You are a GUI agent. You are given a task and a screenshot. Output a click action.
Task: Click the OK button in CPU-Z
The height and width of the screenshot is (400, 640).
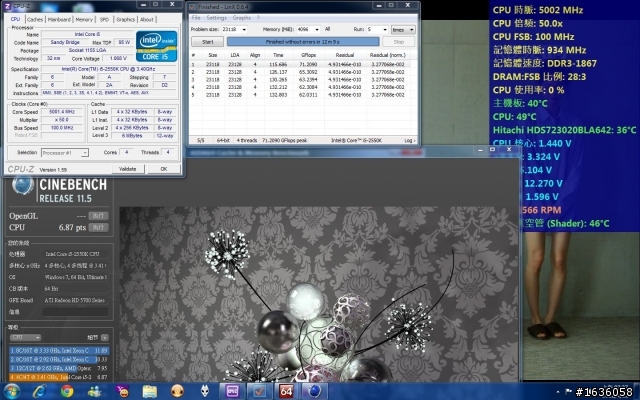pos(164,169)
